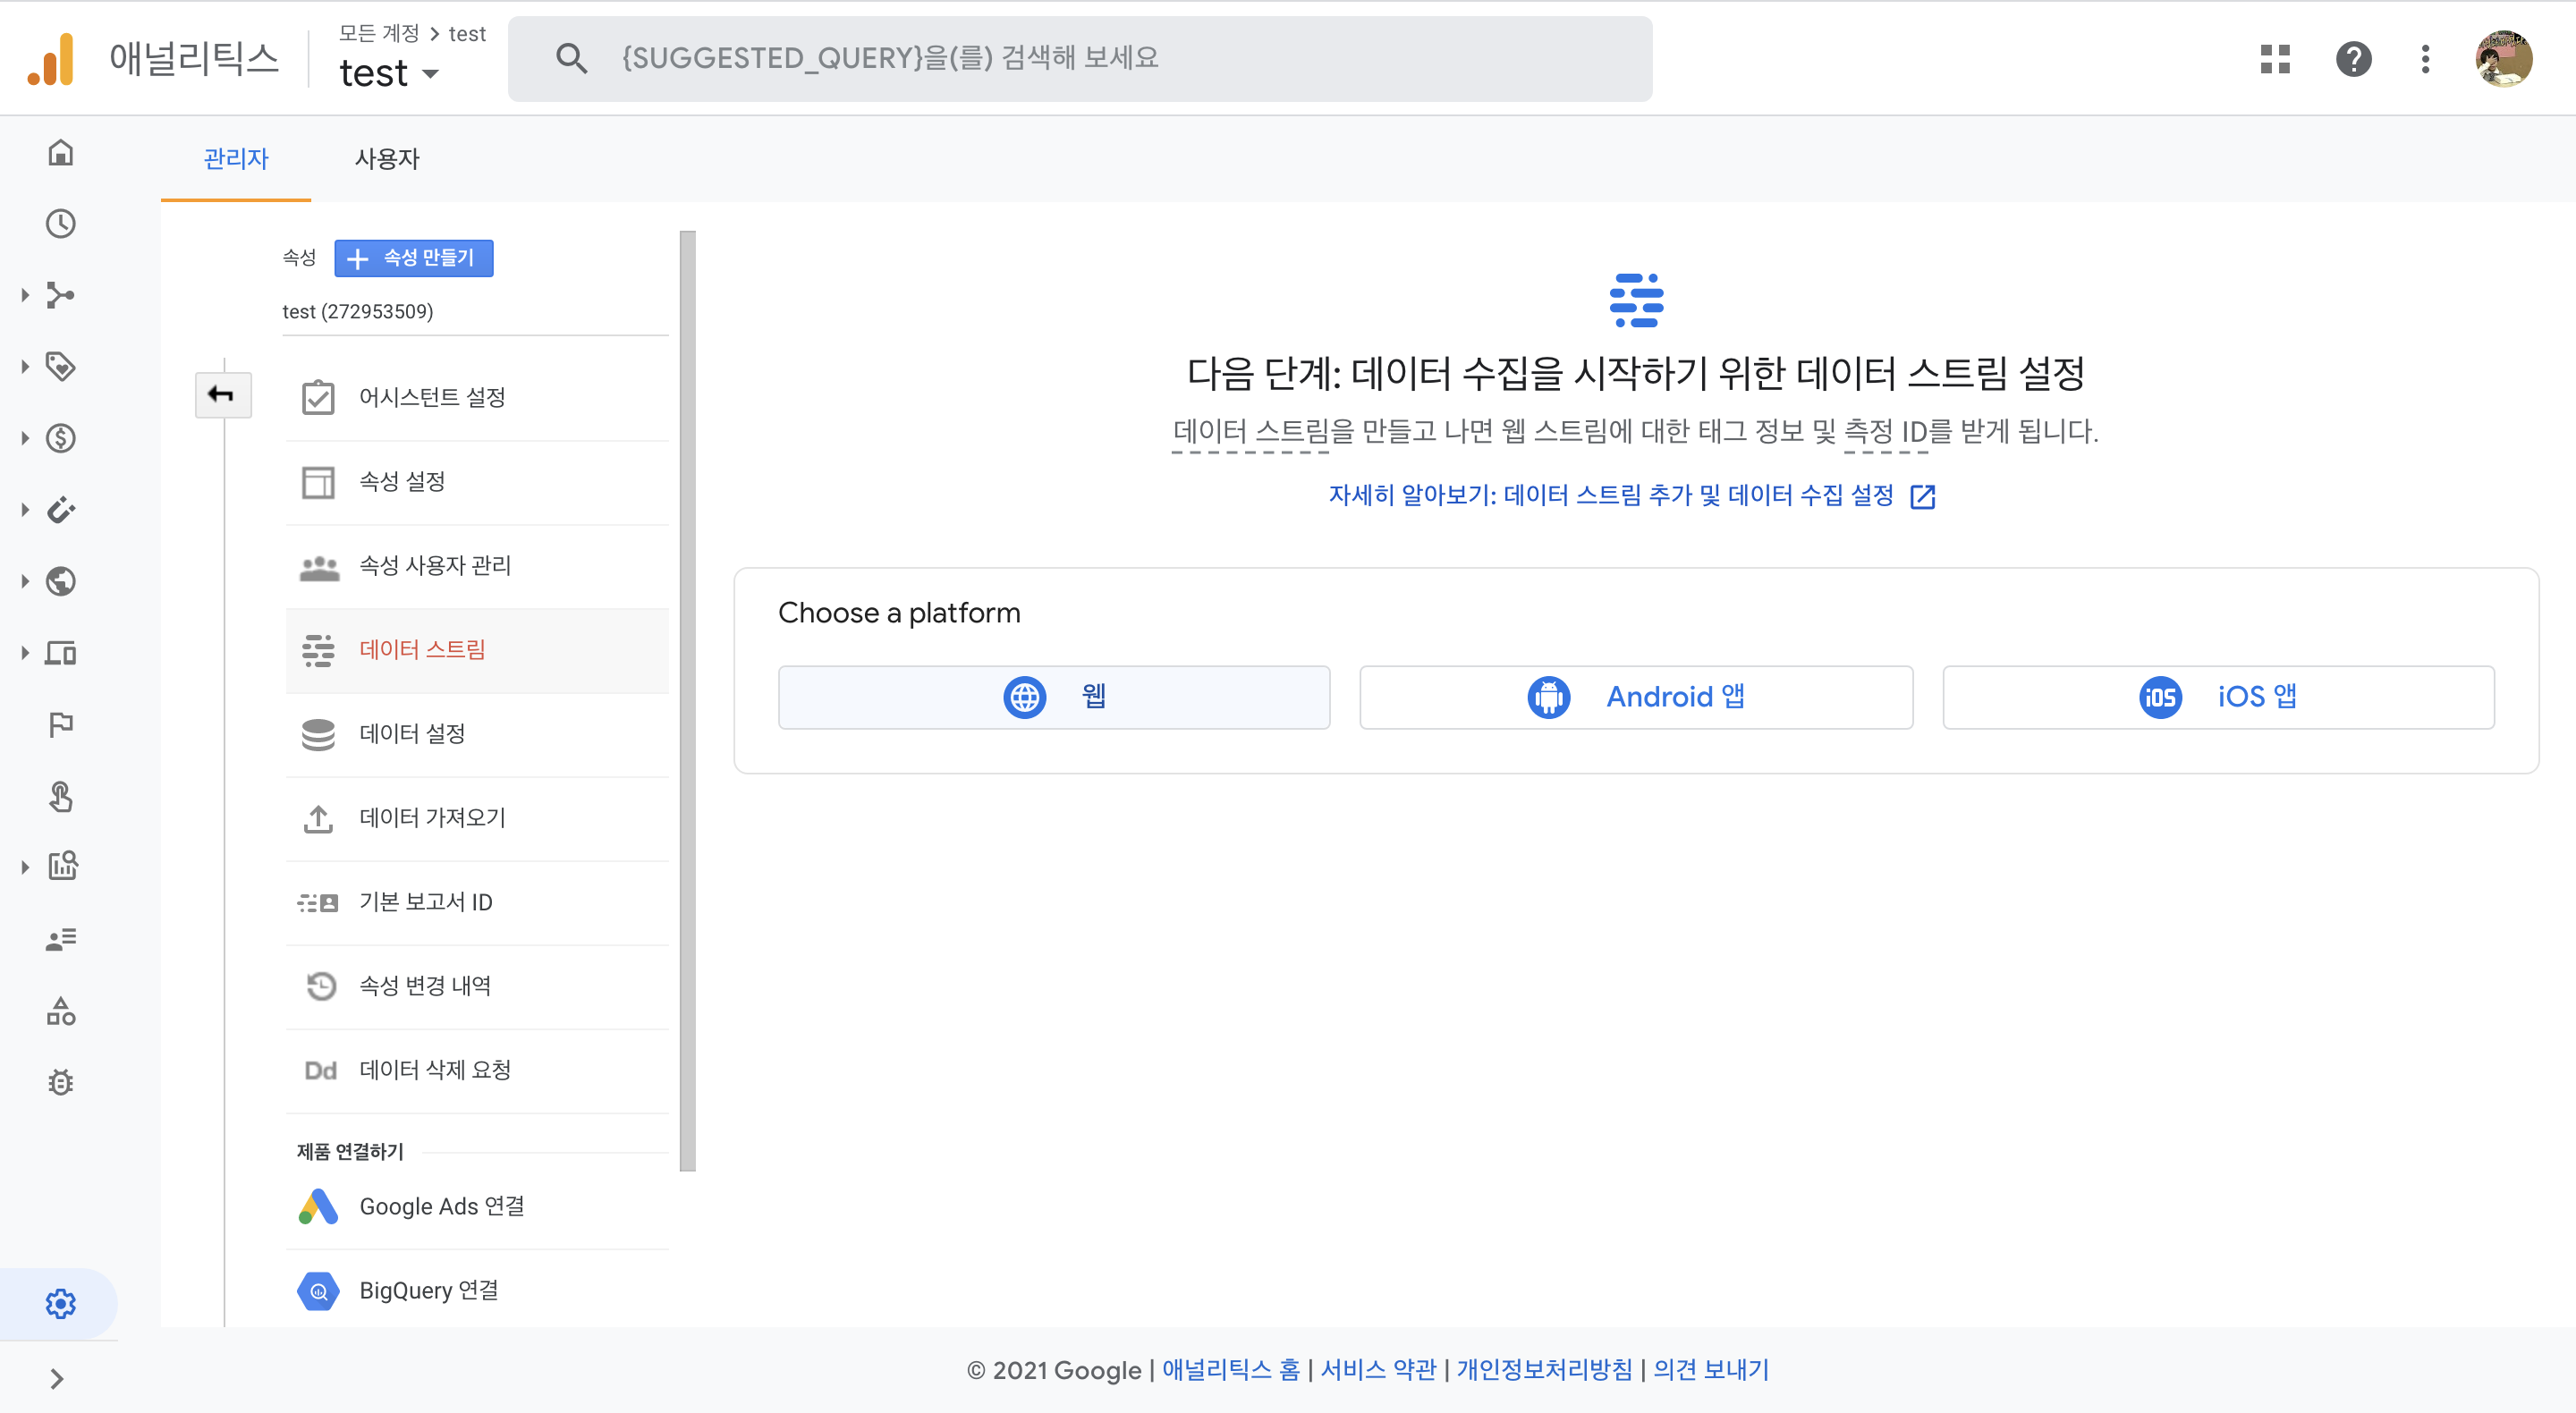
Task: Open the three-dot more options menu
Action: pyautogui.click(x=2425, y=59)
